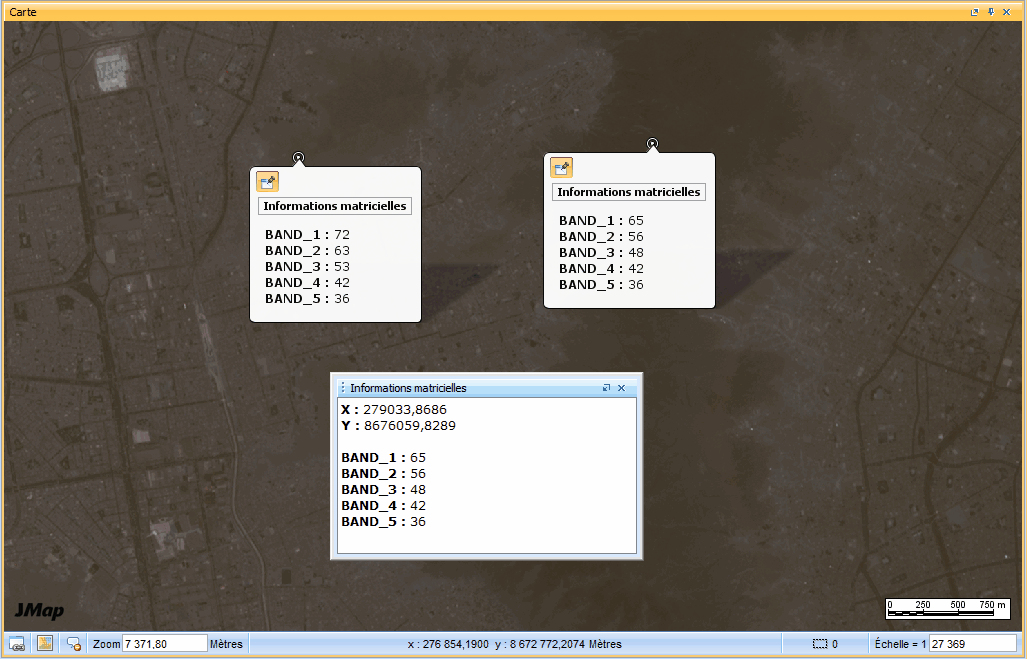Click the Échelle scale input field
The image size is (1027, 659).
pos(972,644)
